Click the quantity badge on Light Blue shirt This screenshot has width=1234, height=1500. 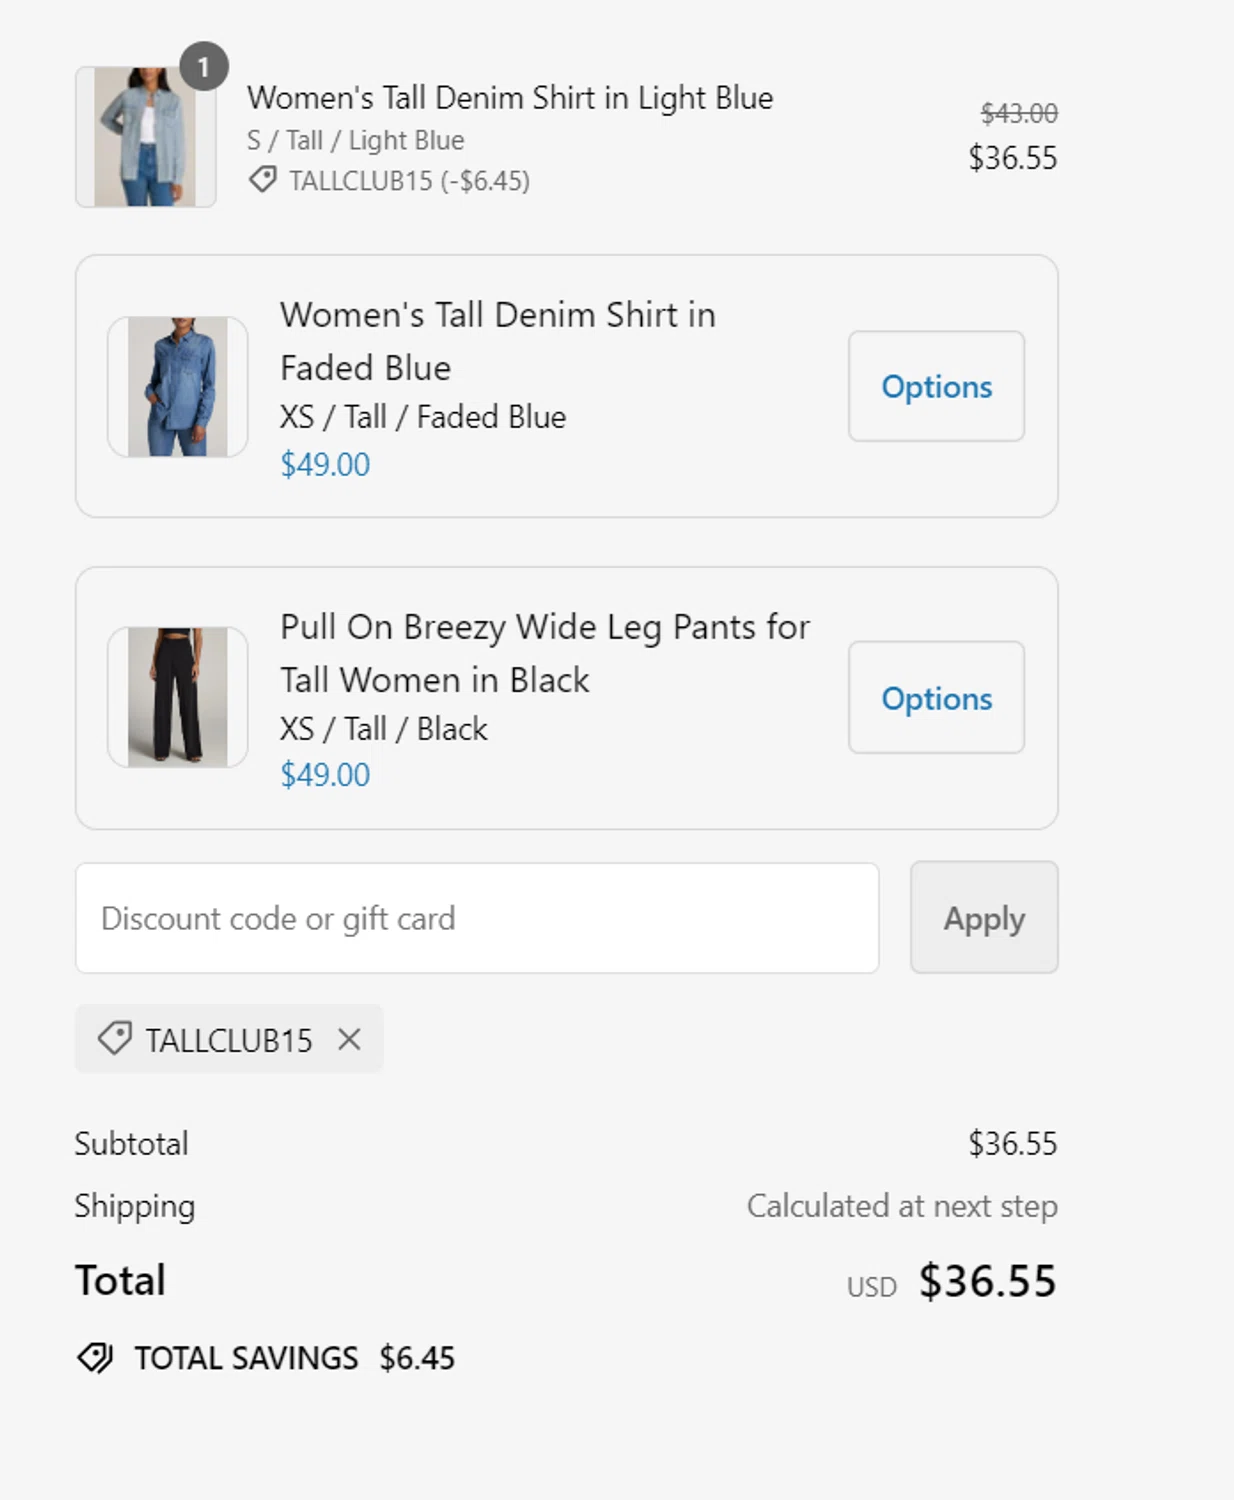[204, 67]
